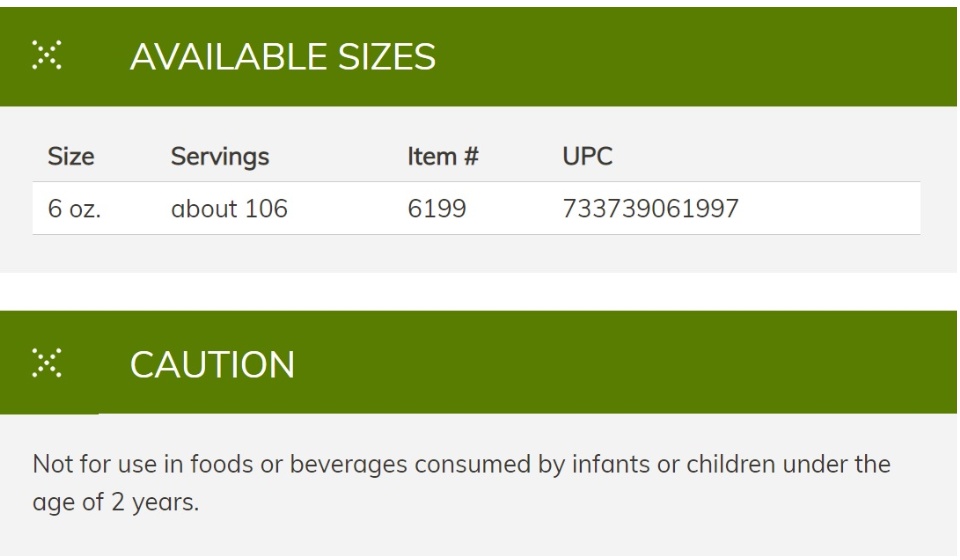The image size is (960, 560).
Task: Select the Item # column header
Action: click(x=443, y=157)
